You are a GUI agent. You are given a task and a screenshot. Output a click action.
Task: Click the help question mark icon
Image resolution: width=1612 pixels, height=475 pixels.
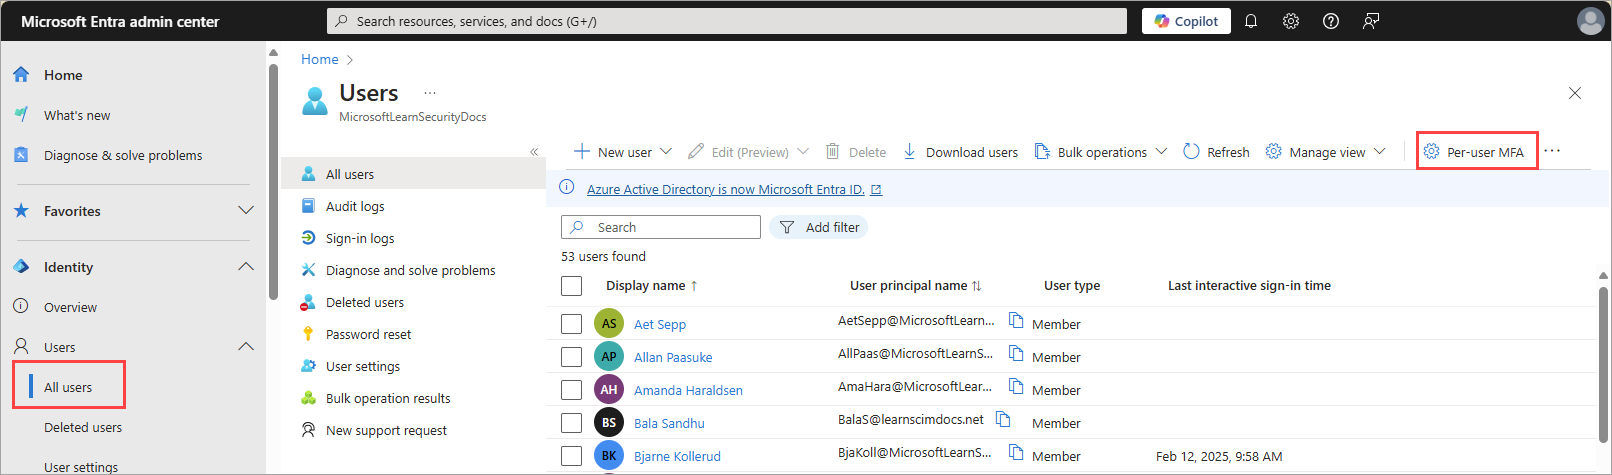(1331, 21)
